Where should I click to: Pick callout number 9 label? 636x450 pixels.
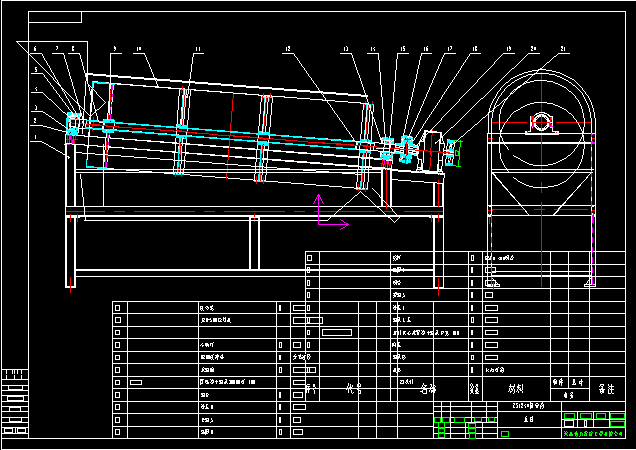tap(114, 49)
